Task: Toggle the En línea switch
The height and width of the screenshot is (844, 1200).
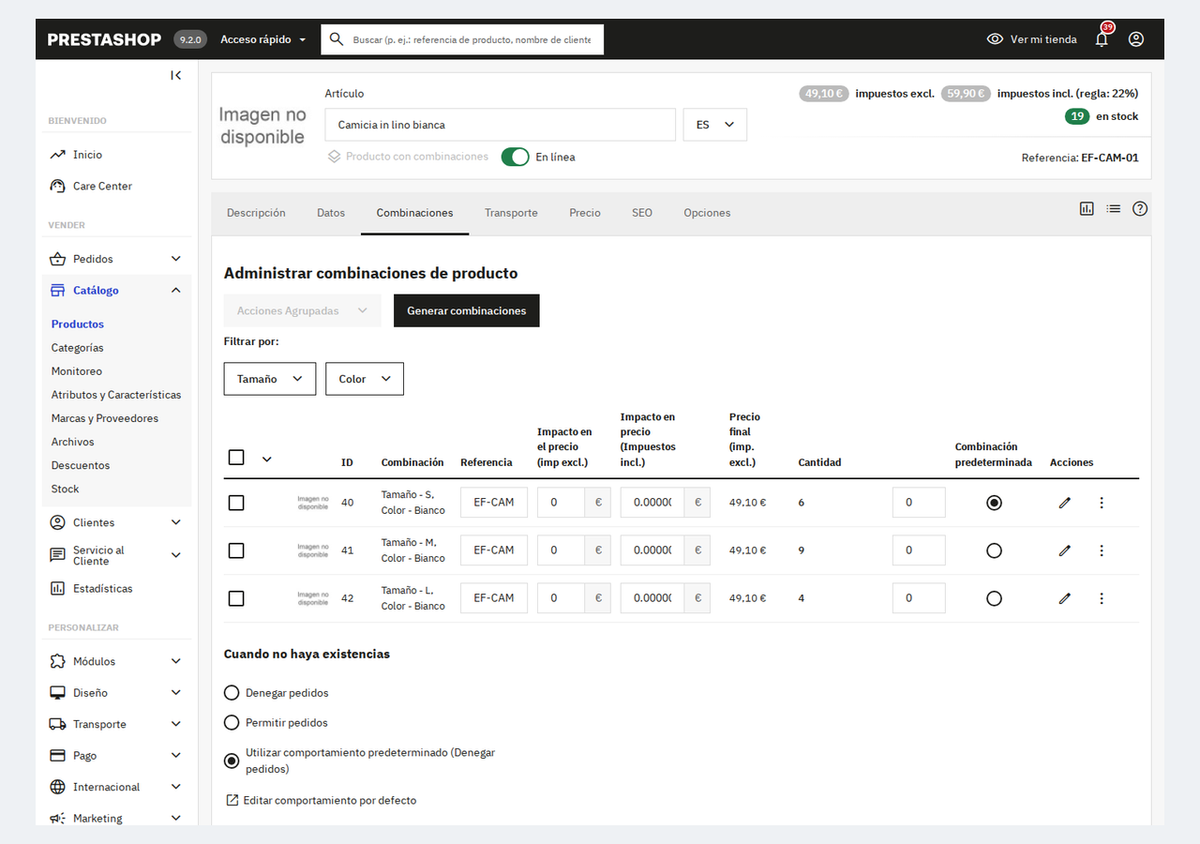Action: tap(515, 157)
